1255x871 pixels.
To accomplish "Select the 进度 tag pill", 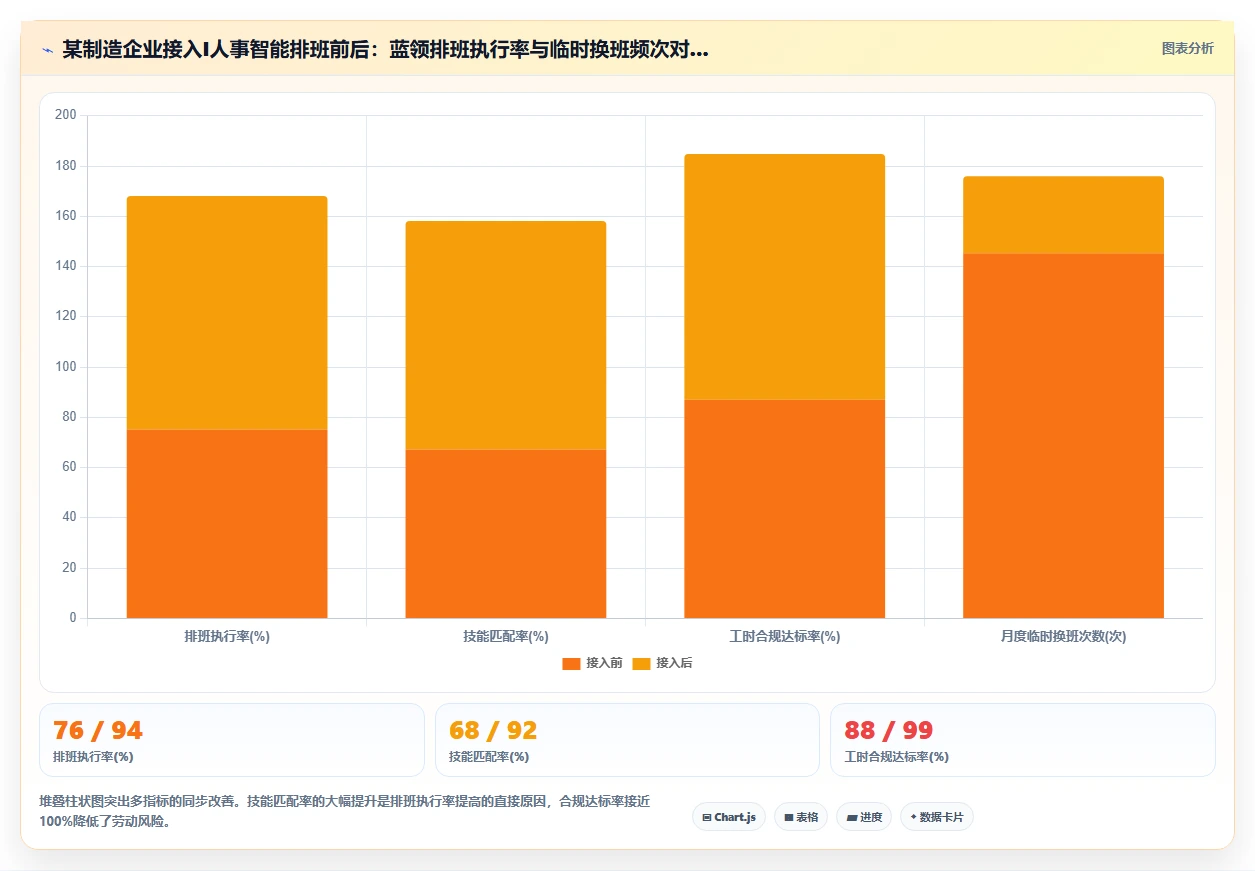I will 864,817.
